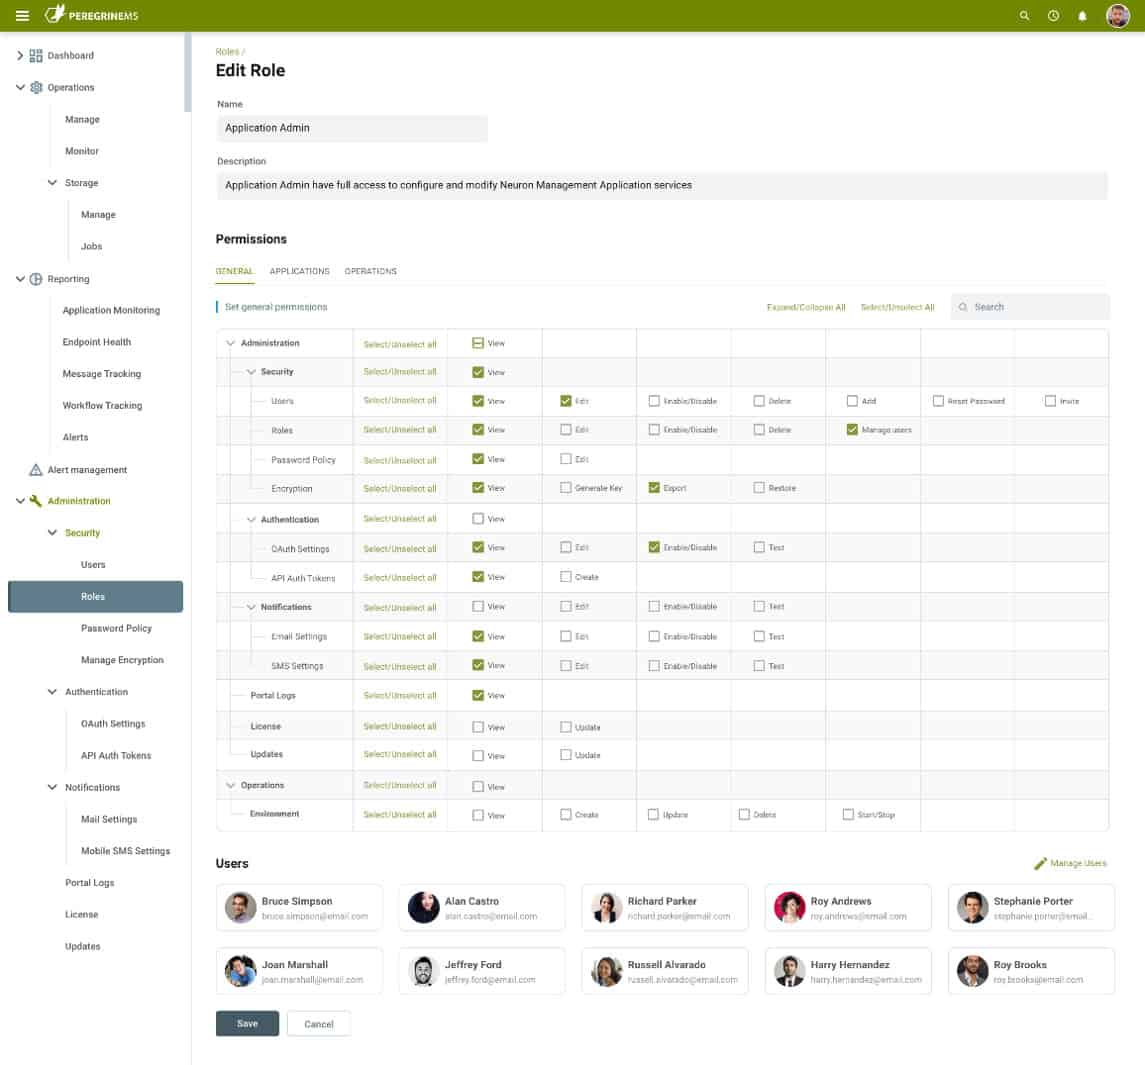1145x1065 pixels.
Task: Open the user profile avatar
Action: click(1117, 15)
